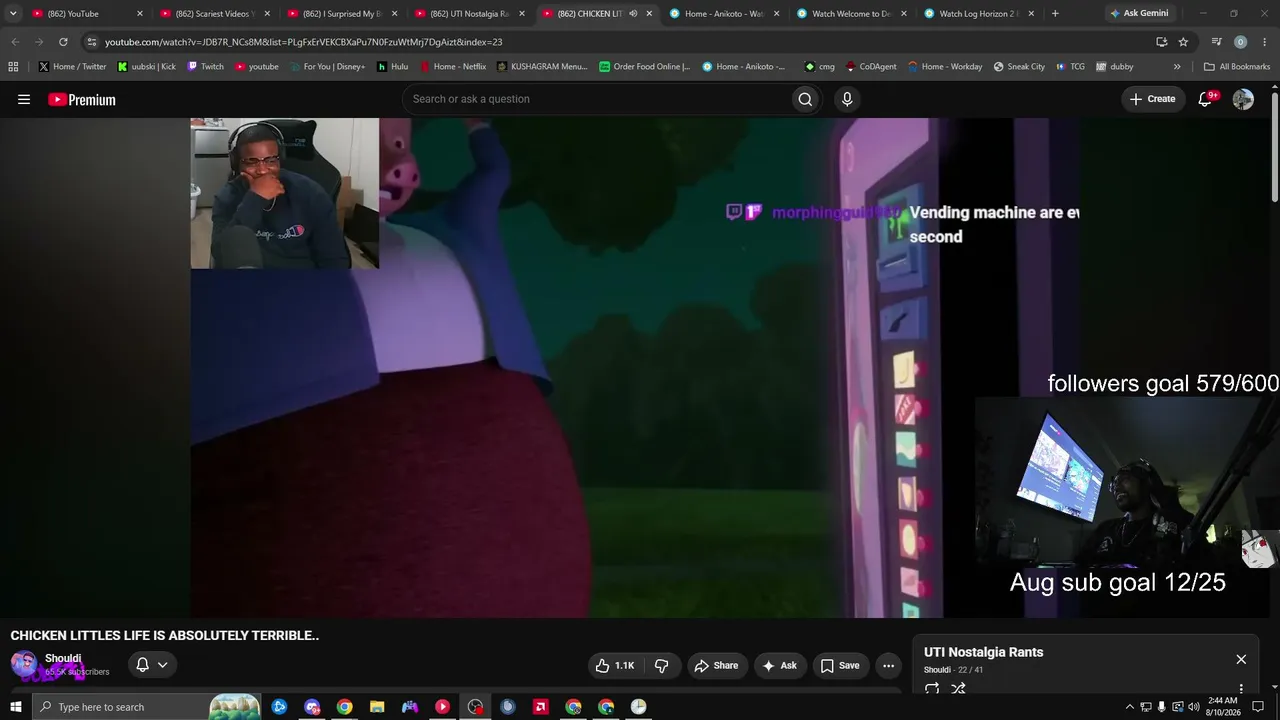The image size is (1280, 720).
Task: Reload the page in Chrome
Action: [x=63, y=42]
